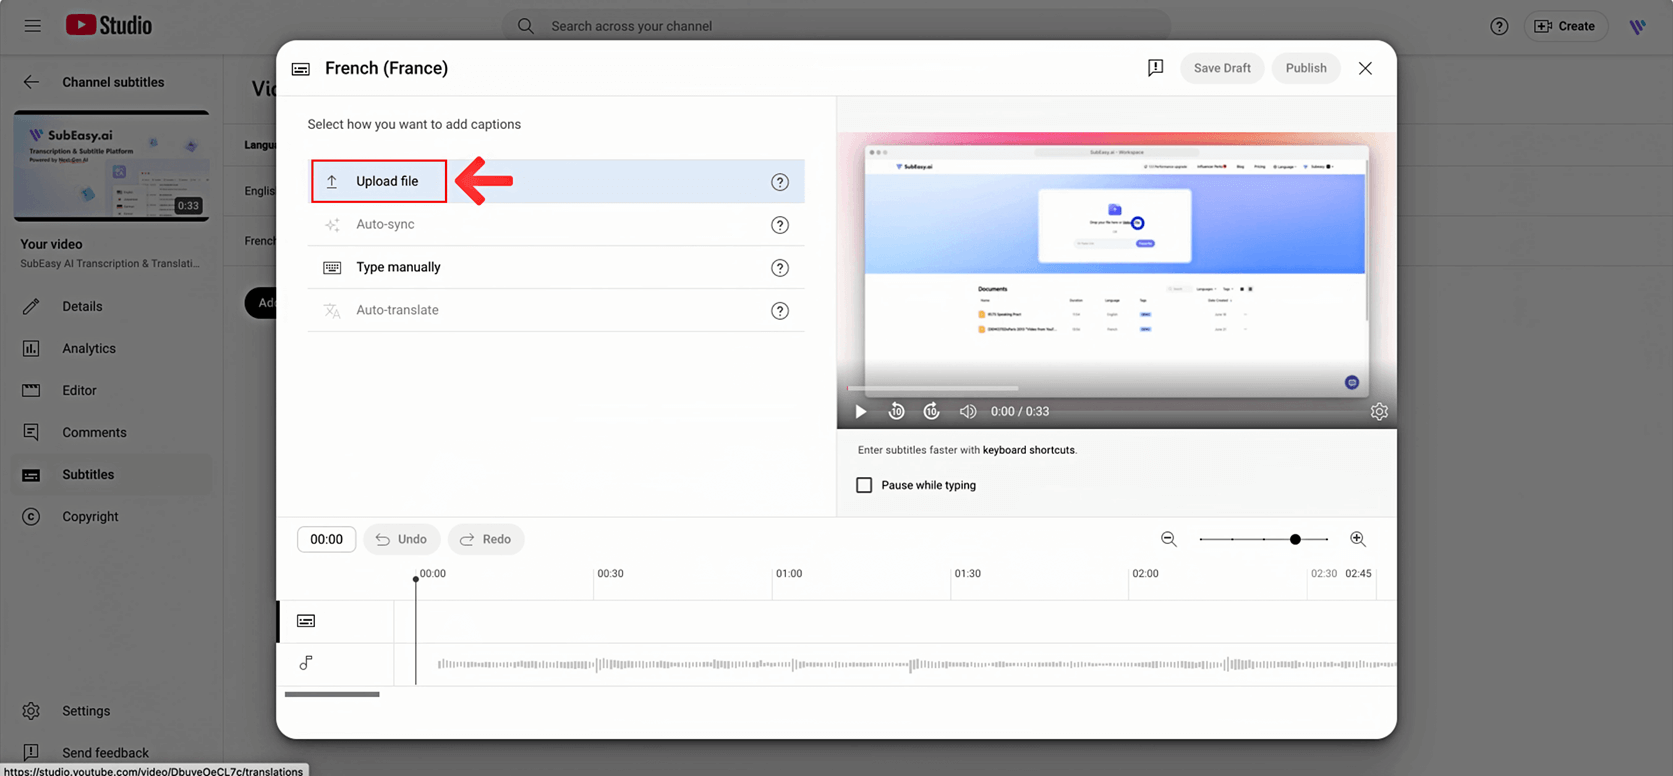Open help for Upload file
Viewport: 1673px width, 776px height.
[780, 182]
